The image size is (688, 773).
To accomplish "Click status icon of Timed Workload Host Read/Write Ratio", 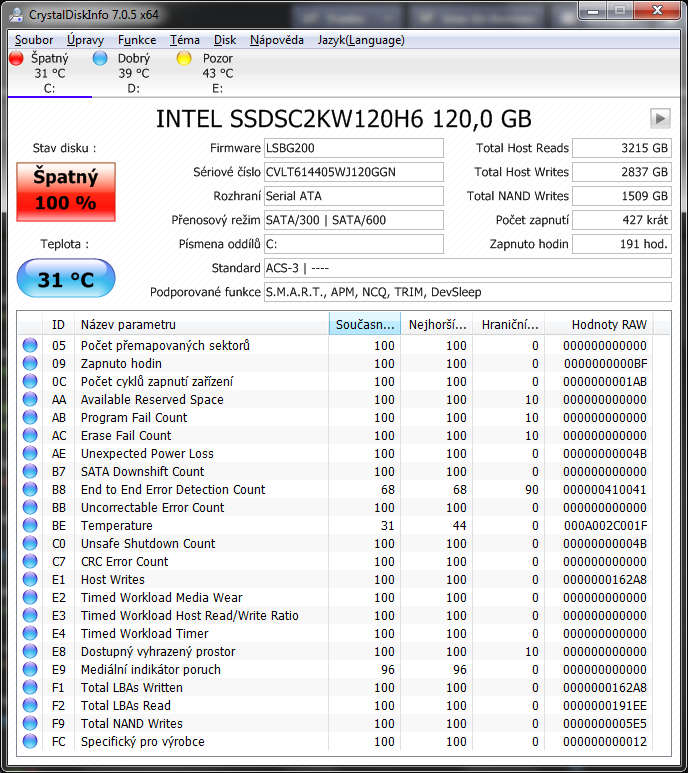I will (x=30, y=615).
